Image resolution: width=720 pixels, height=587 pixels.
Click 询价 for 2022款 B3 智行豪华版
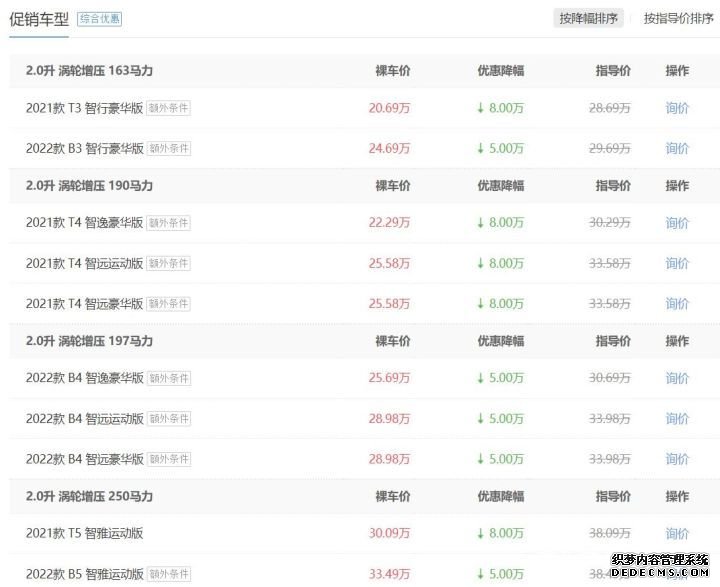click(x=677, y=148)
